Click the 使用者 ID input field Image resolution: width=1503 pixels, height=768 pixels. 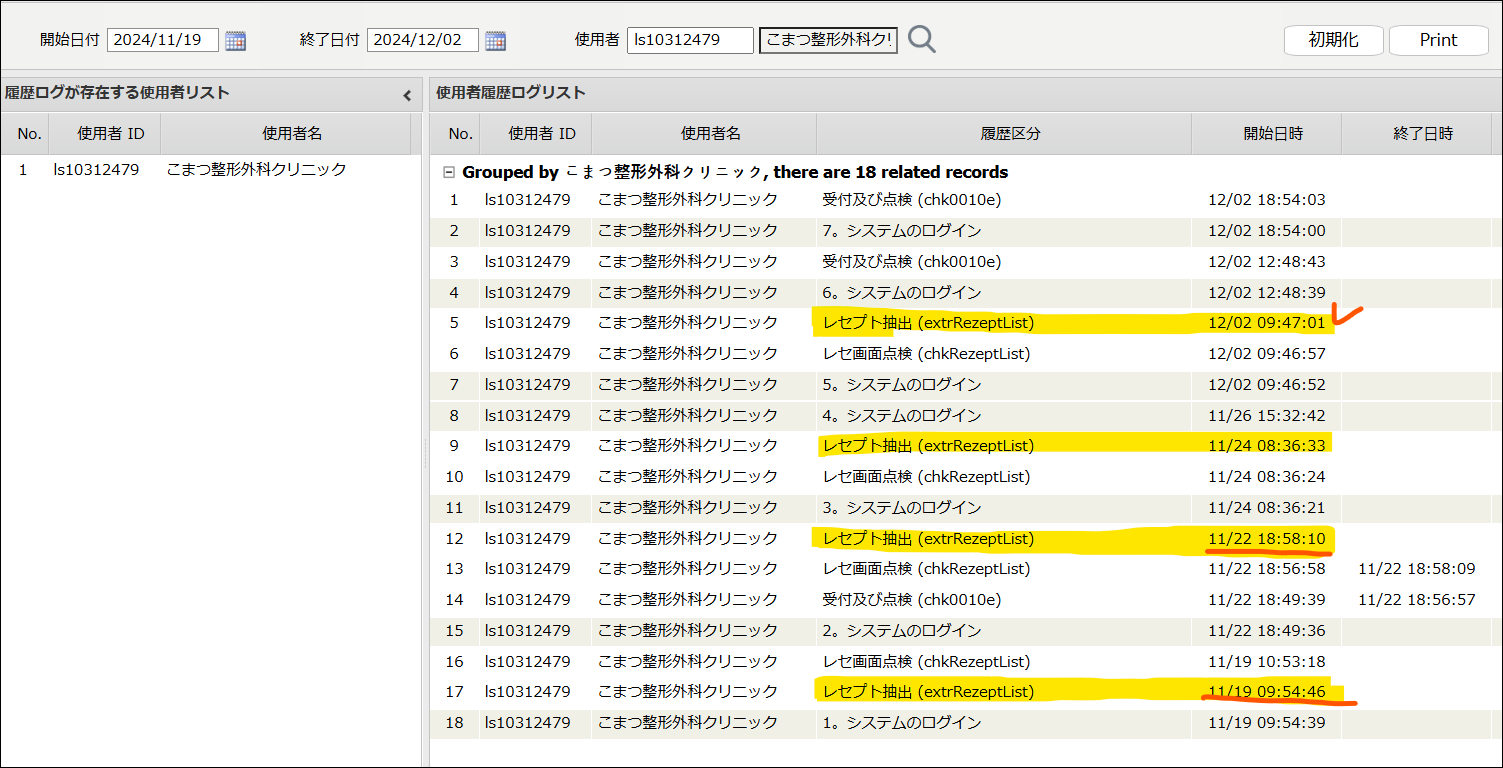click(690, 40)
